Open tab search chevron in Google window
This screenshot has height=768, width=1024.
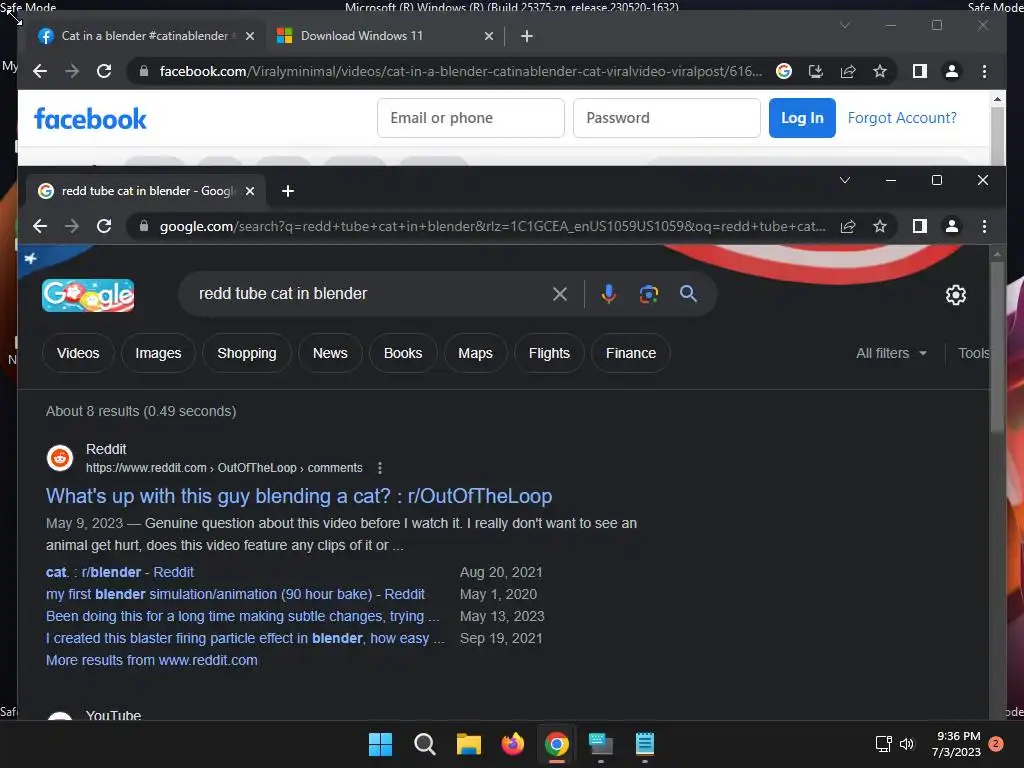(x=844, y=180)
